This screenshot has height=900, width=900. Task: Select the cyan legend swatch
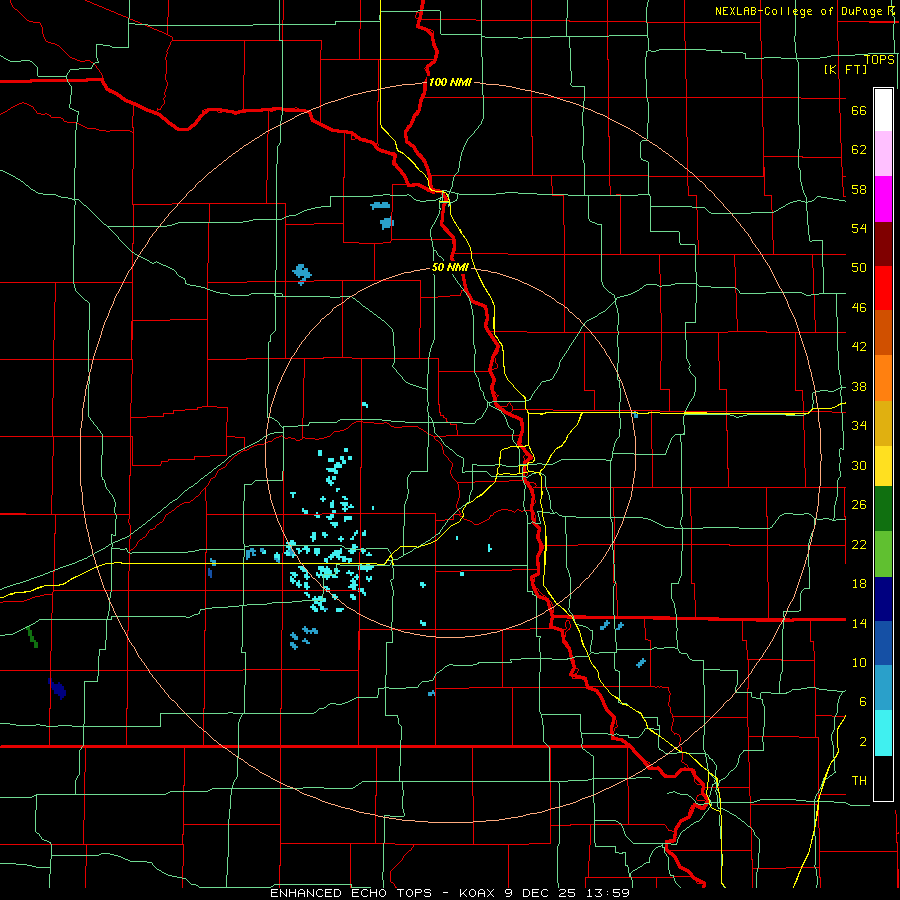click(883, 733)
